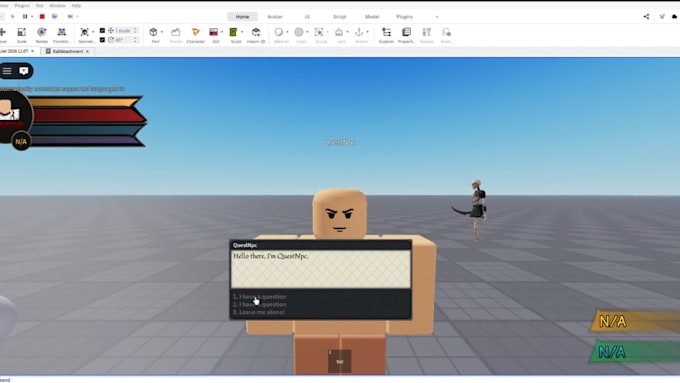
Task: Click the share icon at top right
Action: point(646,16)
